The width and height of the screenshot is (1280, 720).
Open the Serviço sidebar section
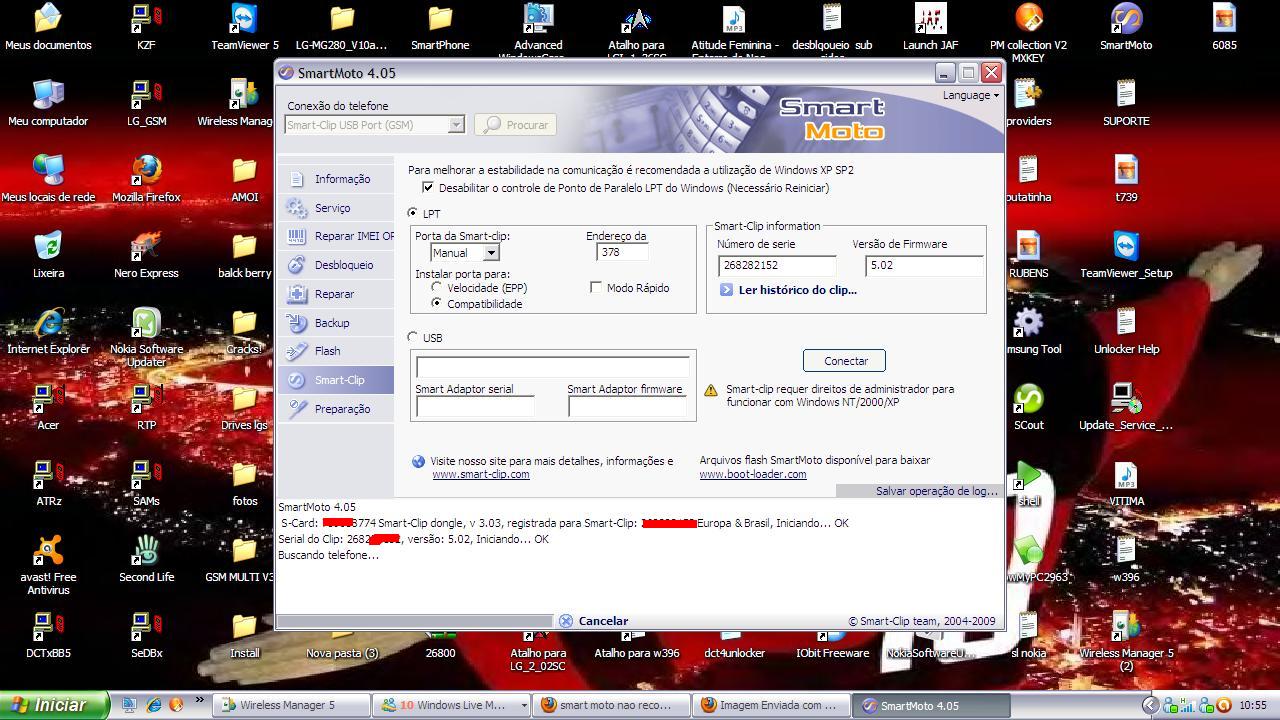click(x=335, y=208)
